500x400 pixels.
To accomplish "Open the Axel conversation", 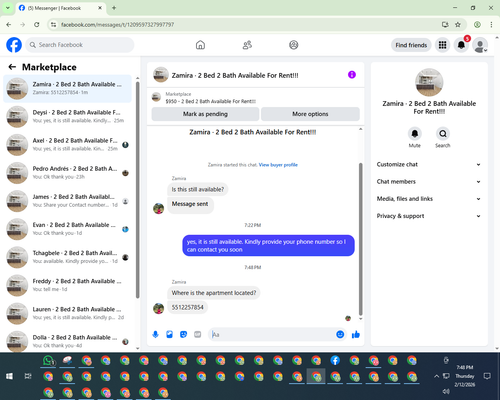I will pyautogui.click(x=67, y=145).
